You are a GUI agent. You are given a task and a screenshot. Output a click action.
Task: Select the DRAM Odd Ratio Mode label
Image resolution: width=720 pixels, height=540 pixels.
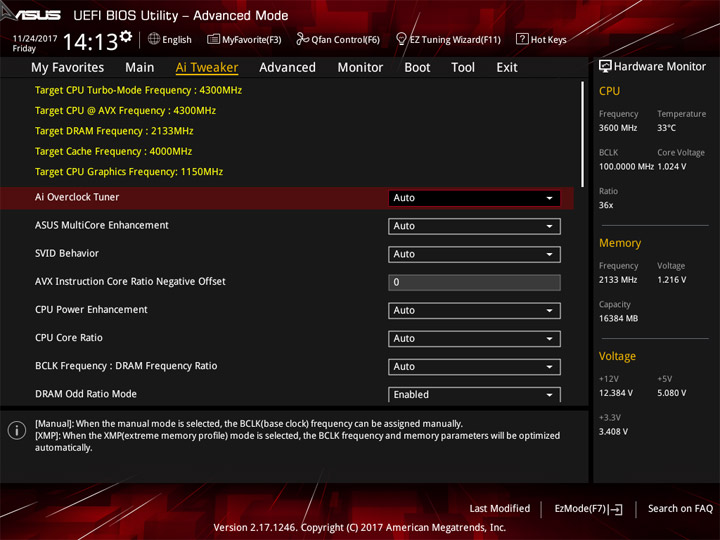86,394
